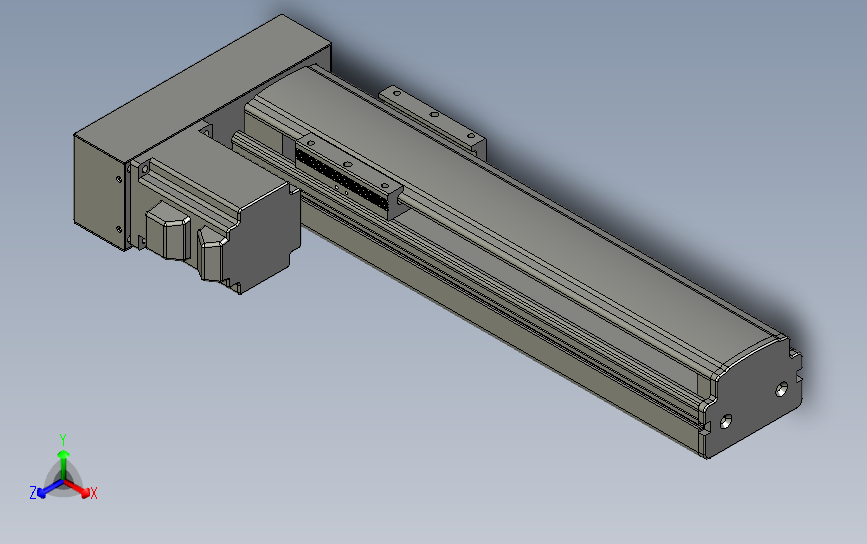Pick the lower hole on the end cap
The image size is (867, 544).
(x=726, y=422)
